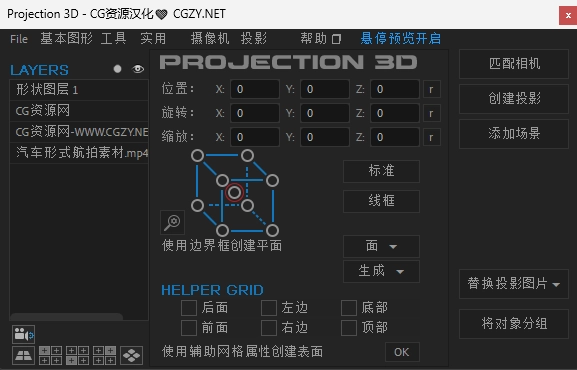Click the 缩放 Z input field

point(394,137)
